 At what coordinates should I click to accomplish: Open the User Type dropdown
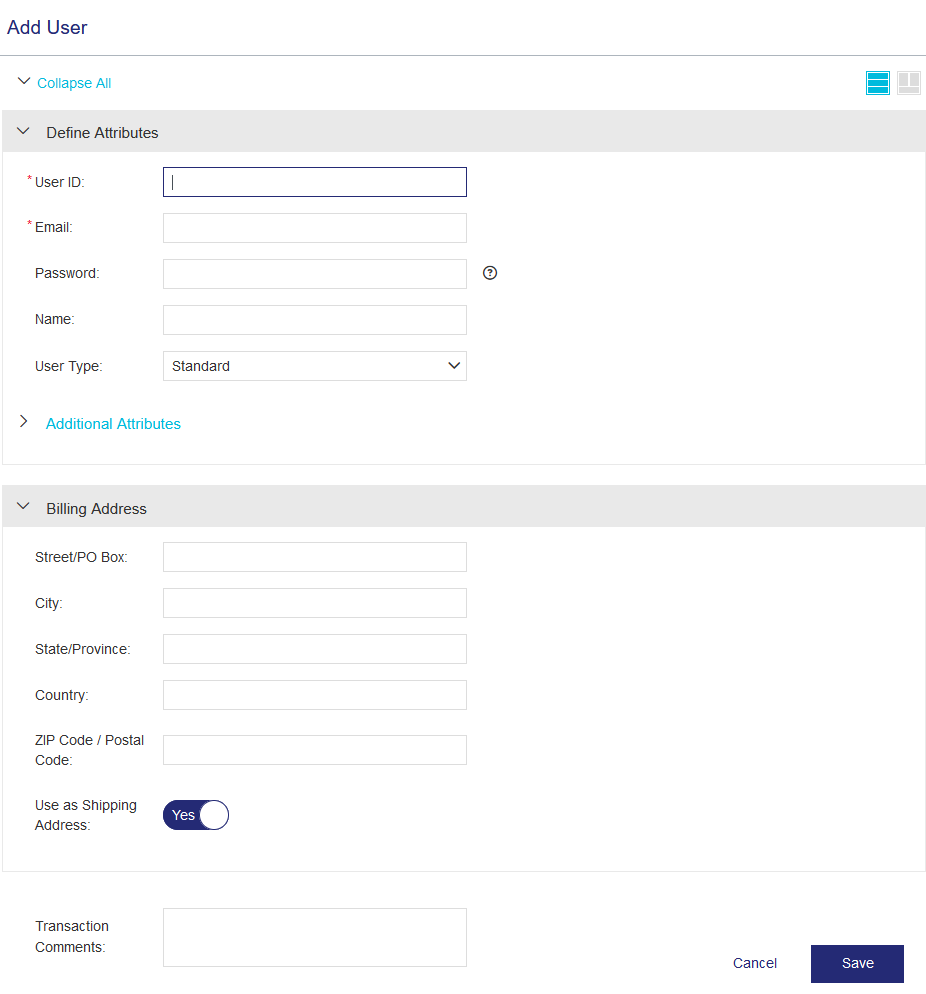click(x=314, y=366)
